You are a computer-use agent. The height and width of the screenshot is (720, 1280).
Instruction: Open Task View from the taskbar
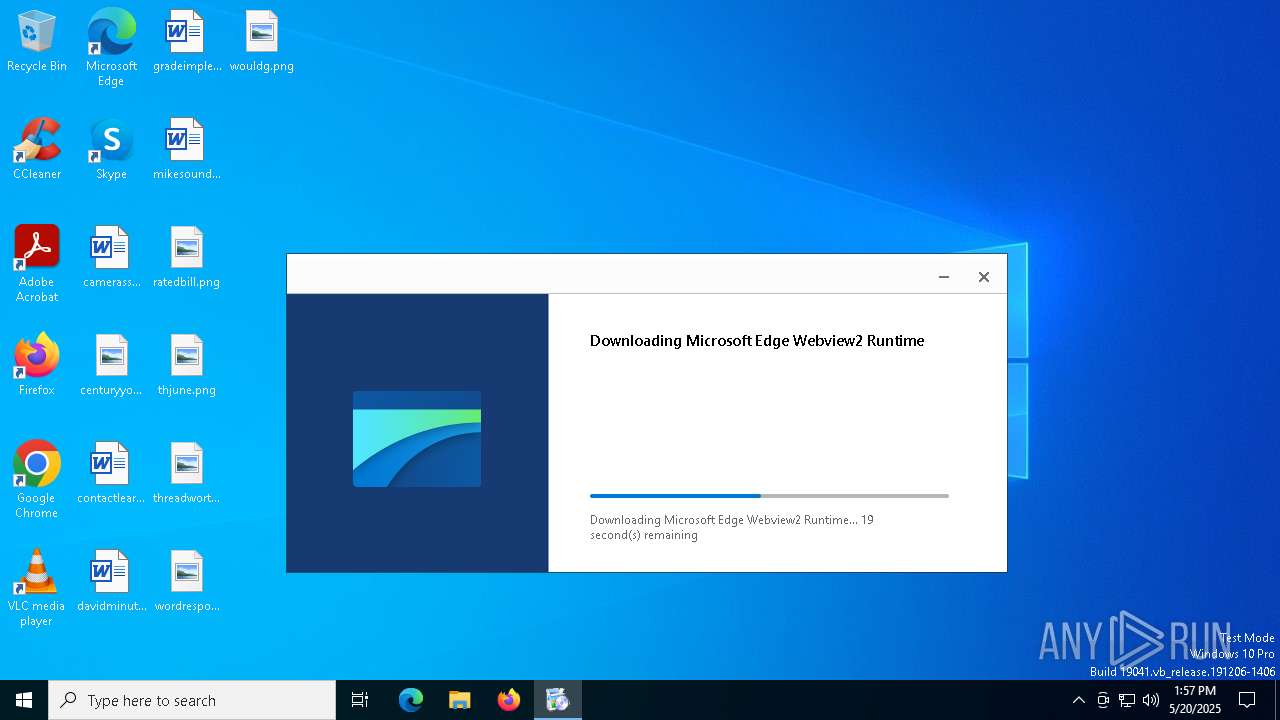click(360, 700)
